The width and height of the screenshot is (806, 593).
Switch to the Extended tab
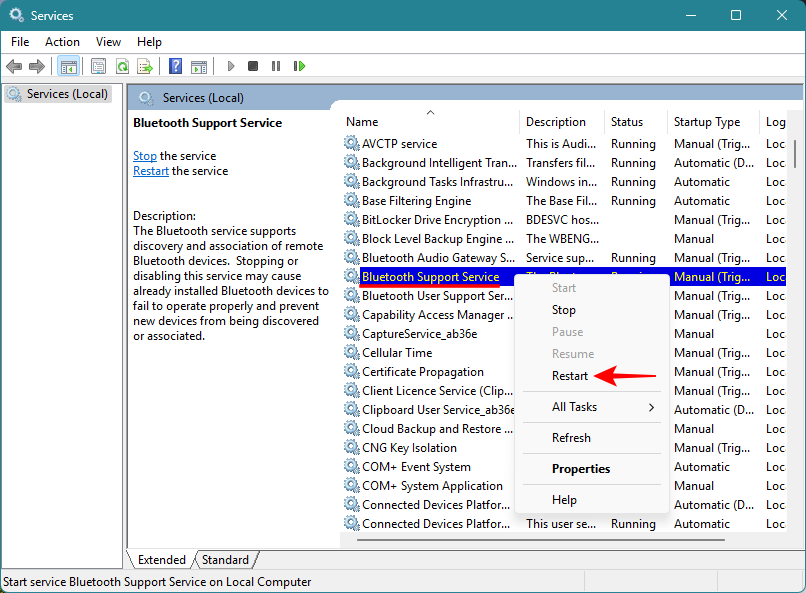point(161,560)
